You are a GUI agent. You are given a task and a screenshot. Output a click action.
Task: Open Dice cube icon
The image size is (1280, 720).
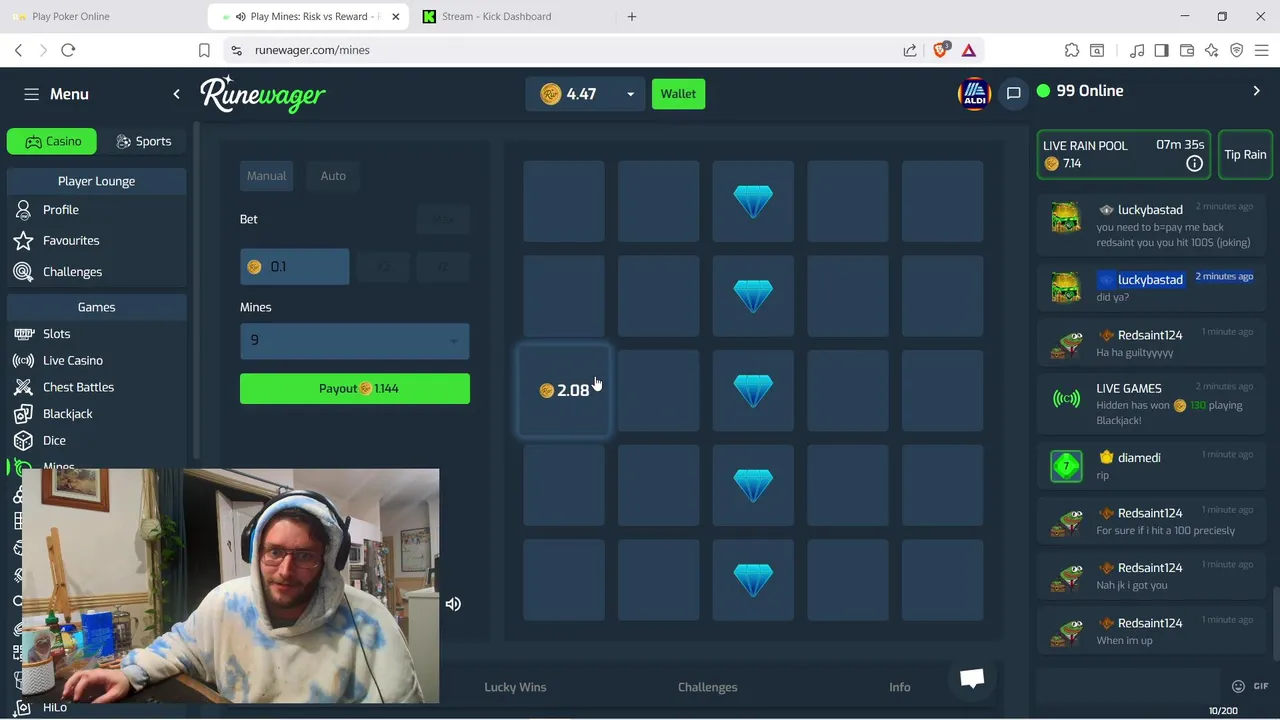(23, 441)
